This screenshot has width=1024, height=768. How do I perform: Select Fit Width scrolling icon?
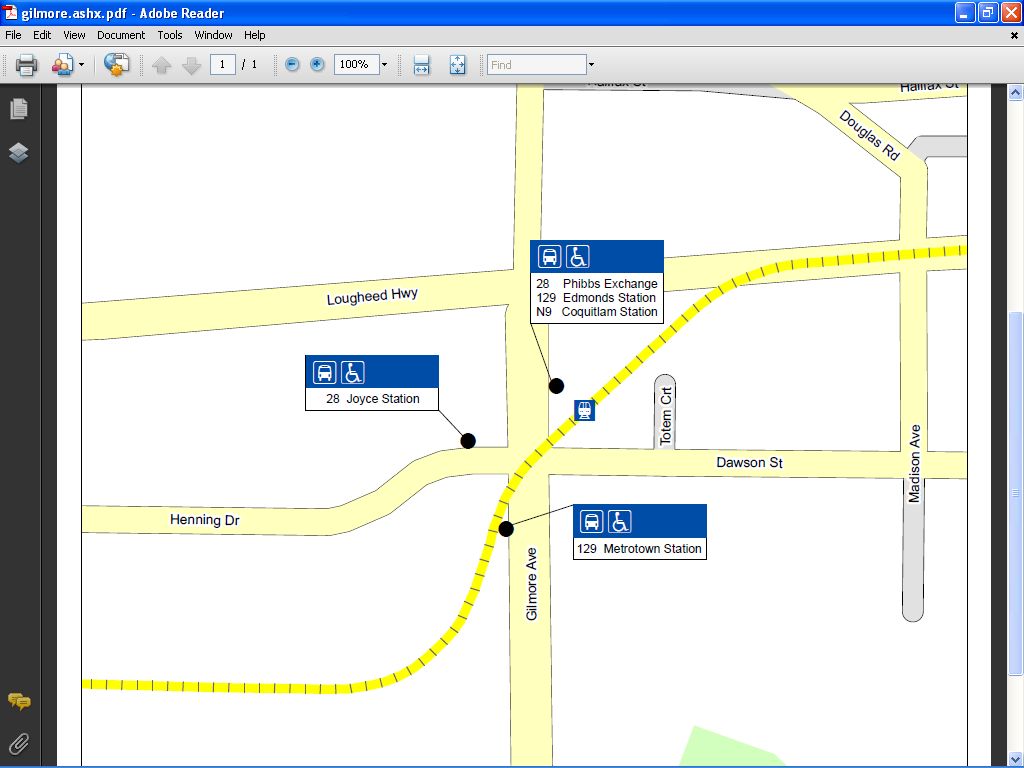click(x=422, y=65)
